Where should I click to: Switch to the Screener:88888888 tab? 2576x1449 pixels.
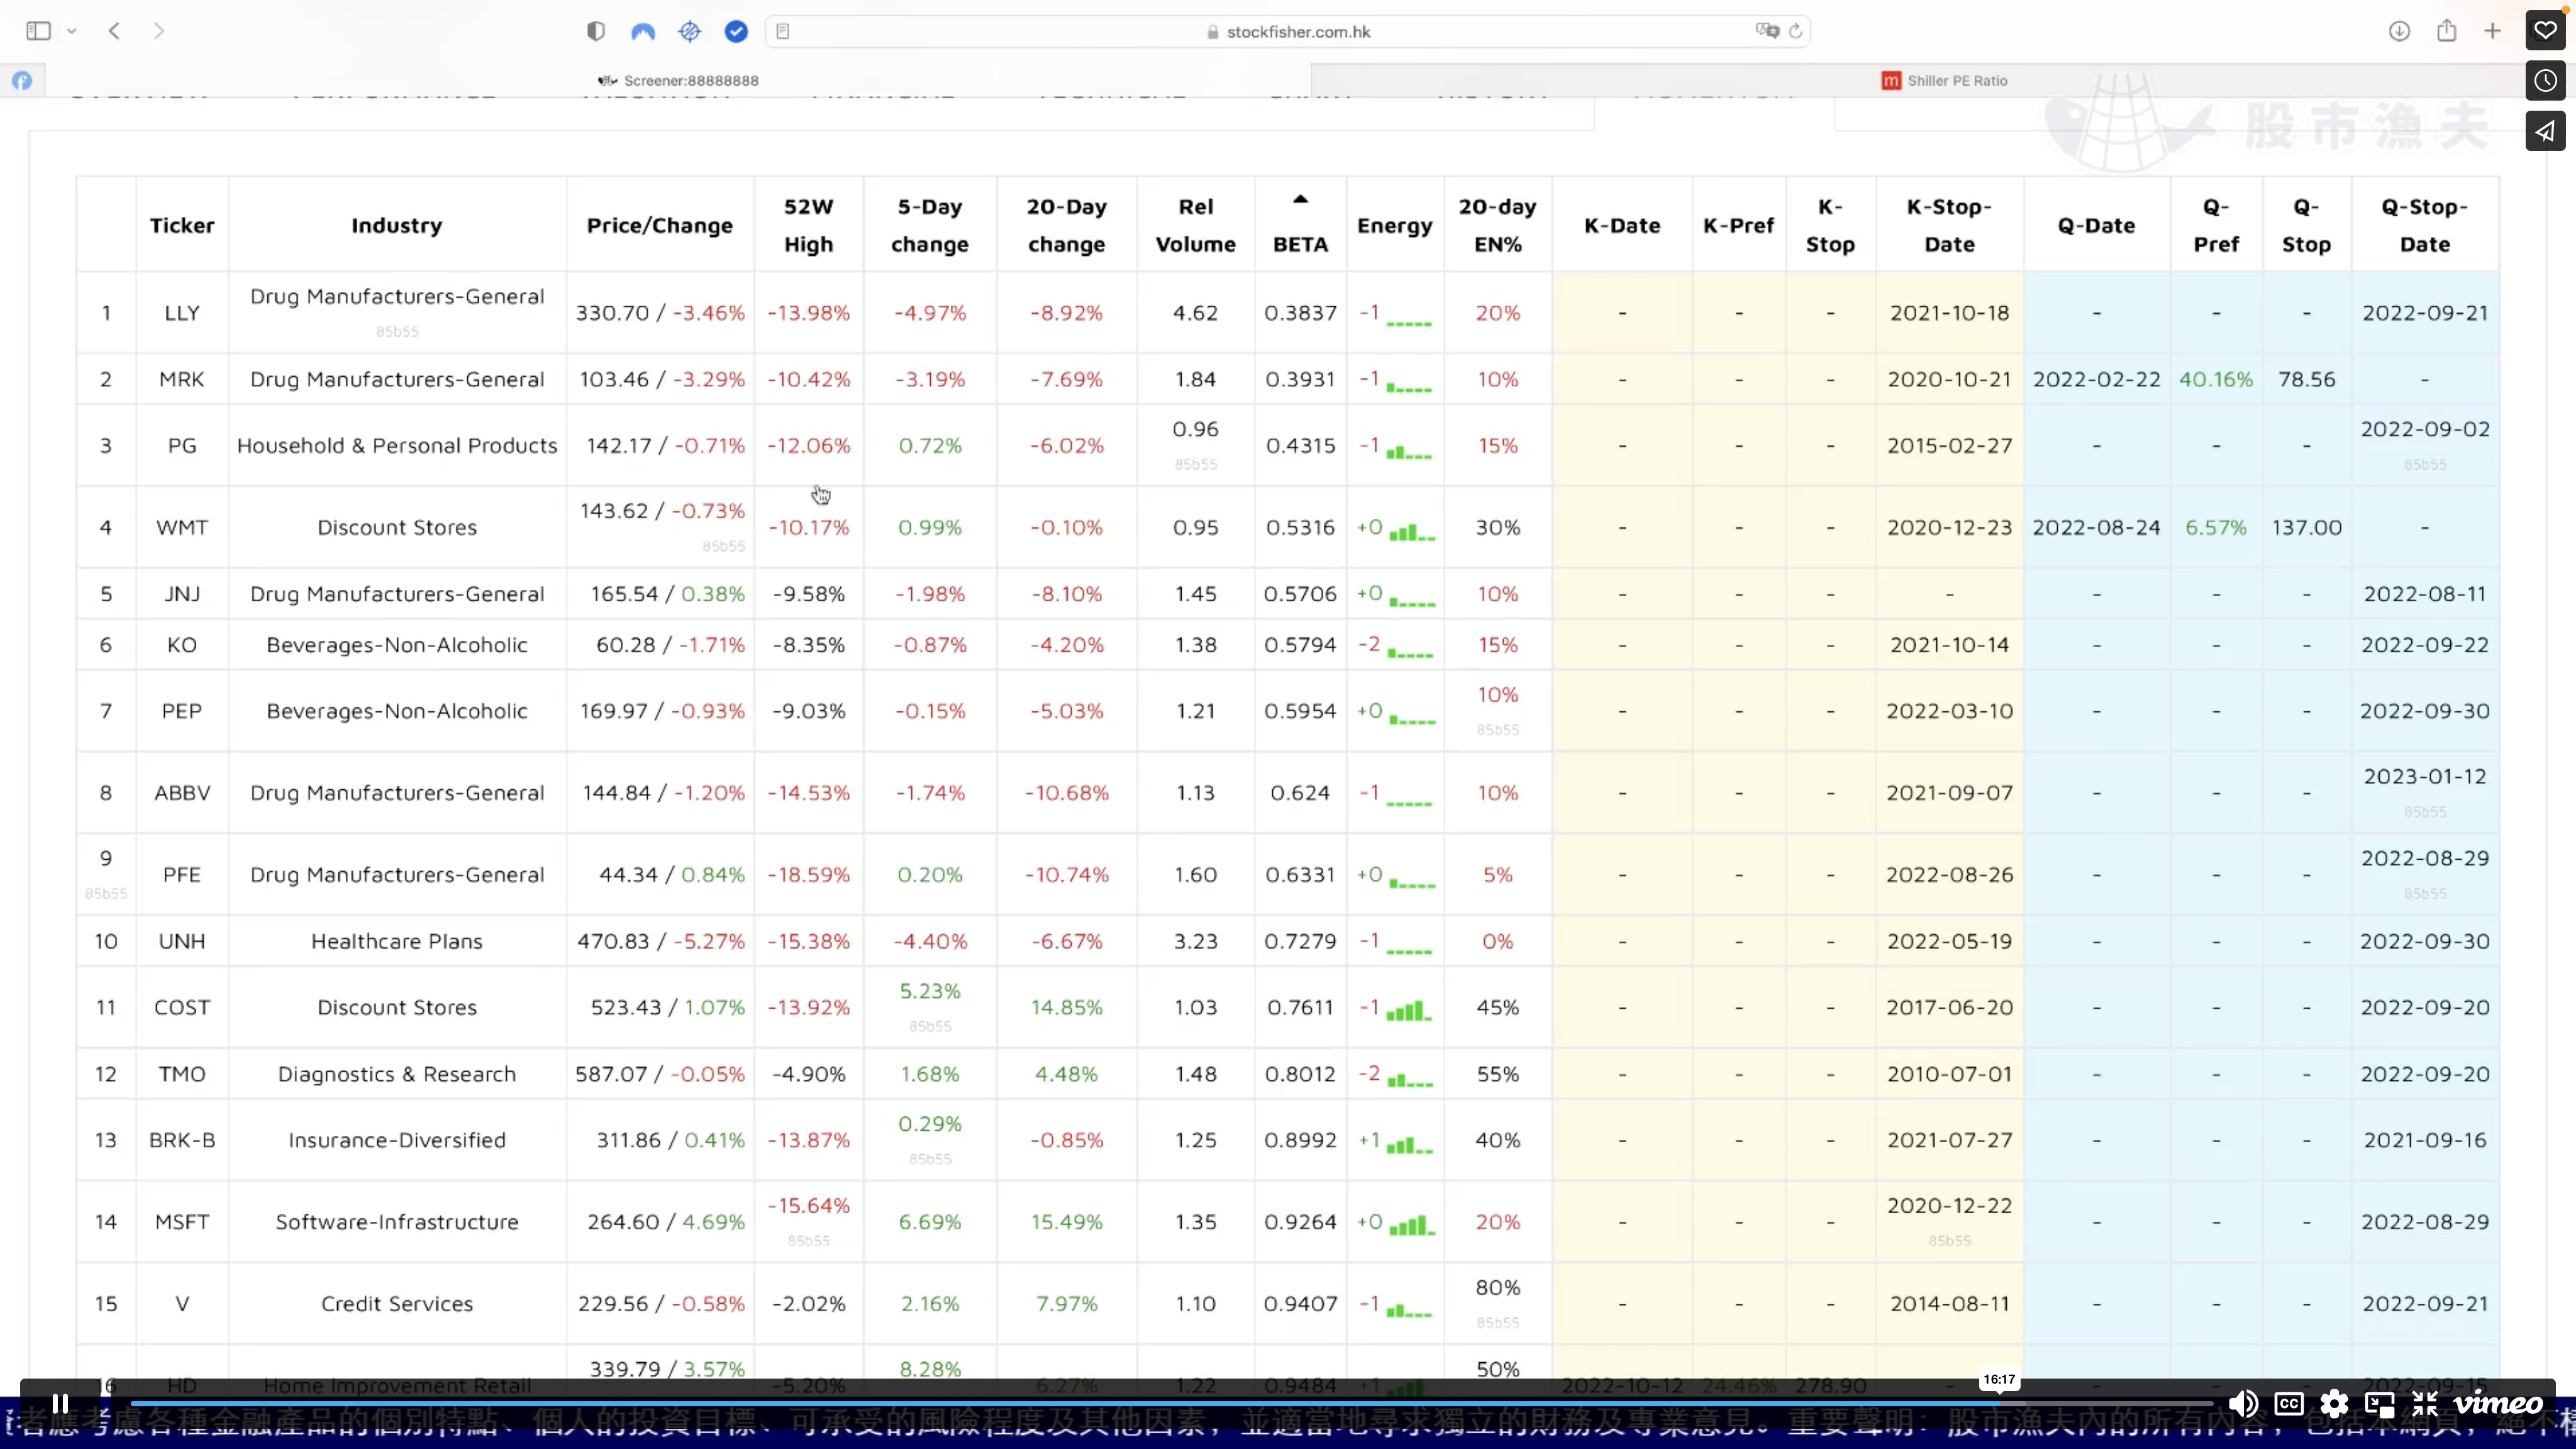click(678, 80)
